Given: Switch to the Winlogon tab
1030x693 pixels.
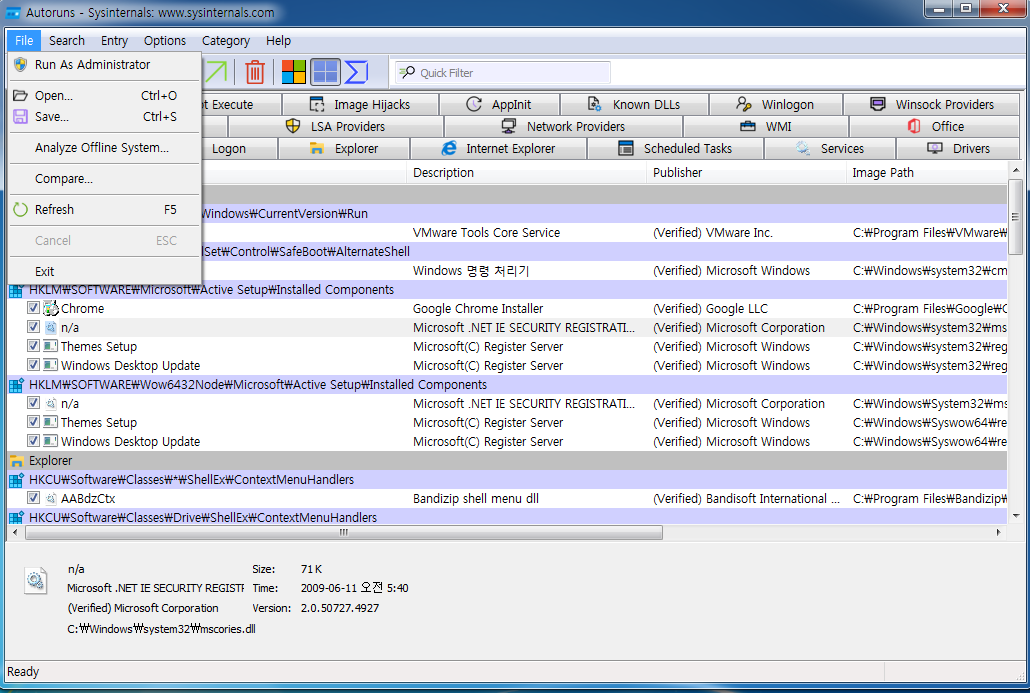Looking at the screenshot, I should click(x=776, y=104).
